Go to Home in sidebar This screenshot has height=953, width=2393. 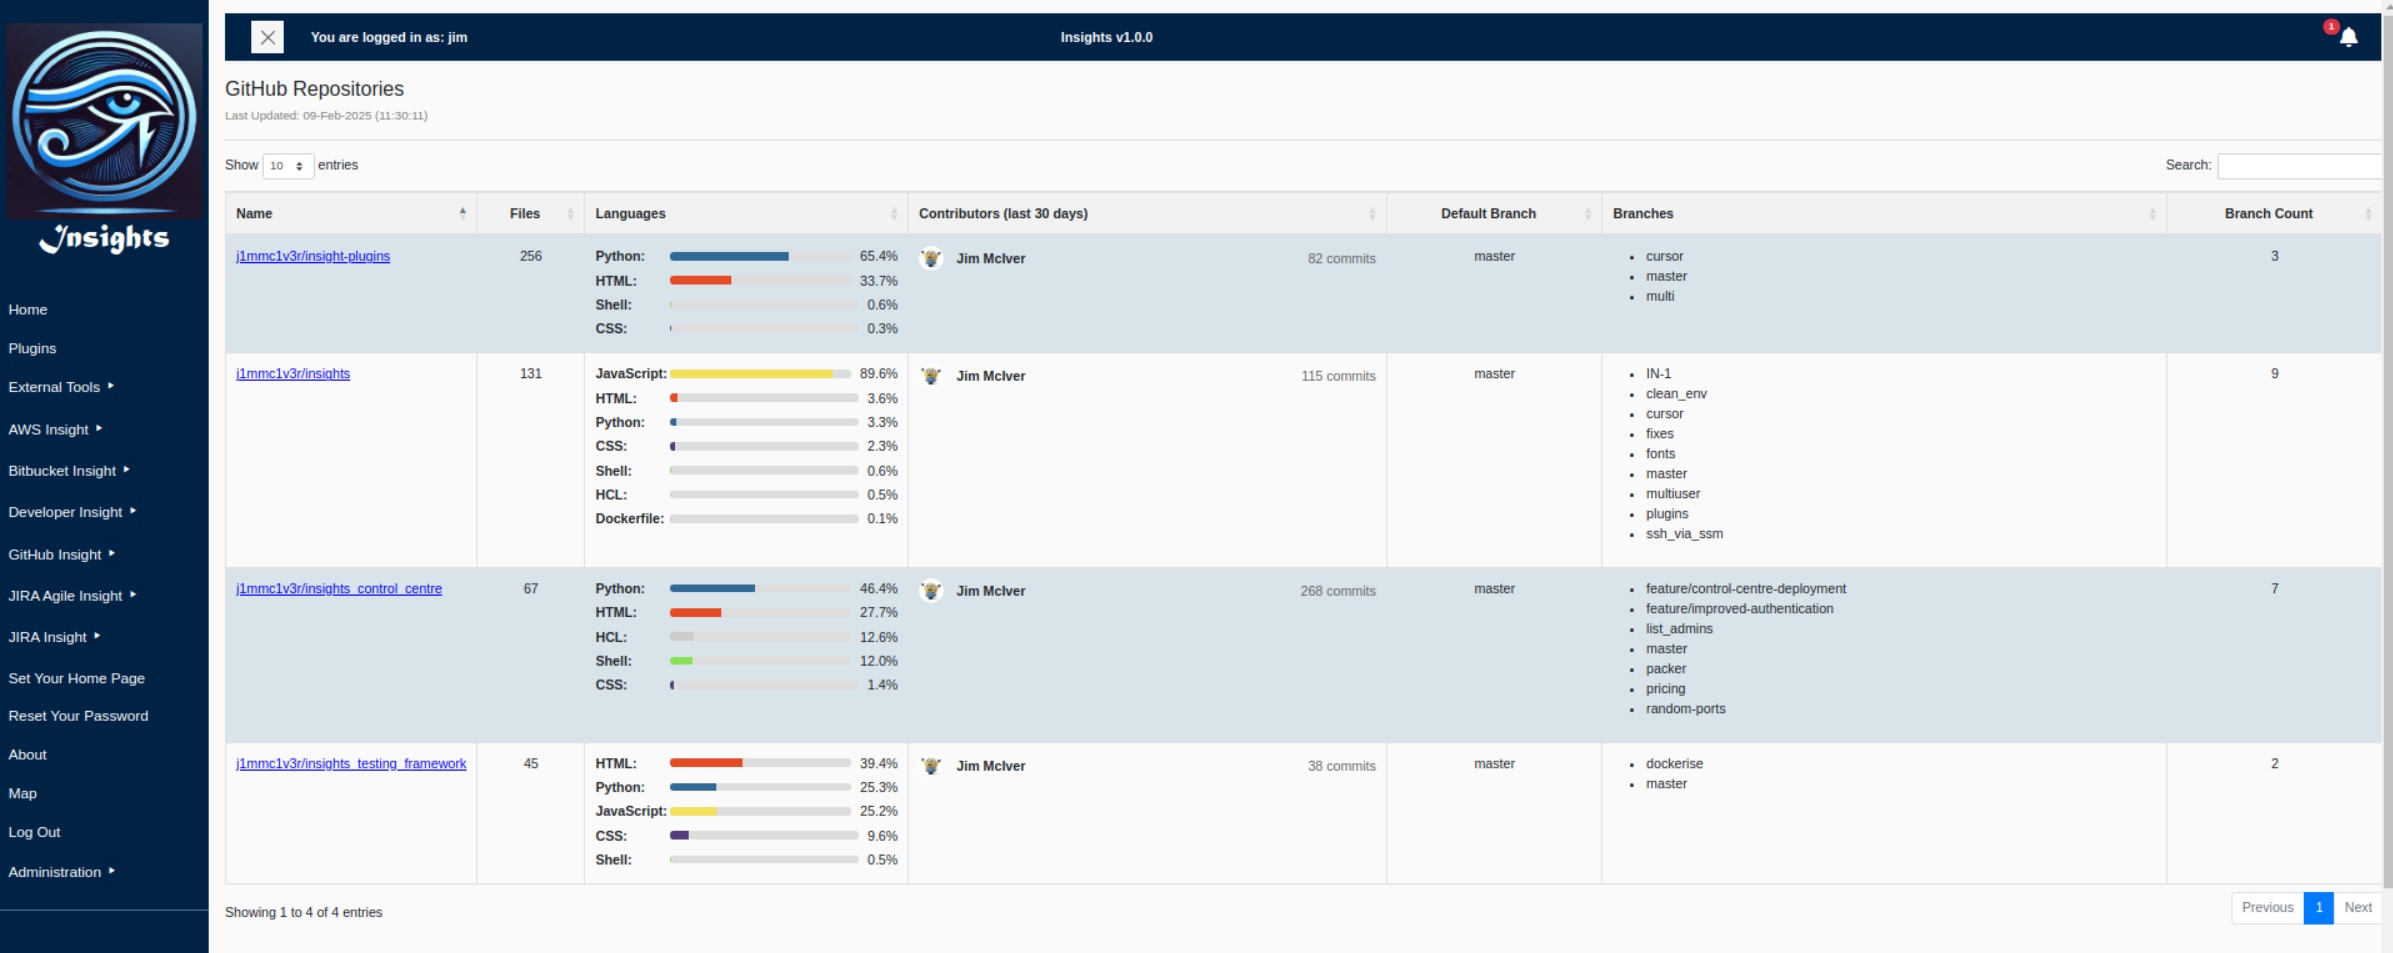coord(28,310)
